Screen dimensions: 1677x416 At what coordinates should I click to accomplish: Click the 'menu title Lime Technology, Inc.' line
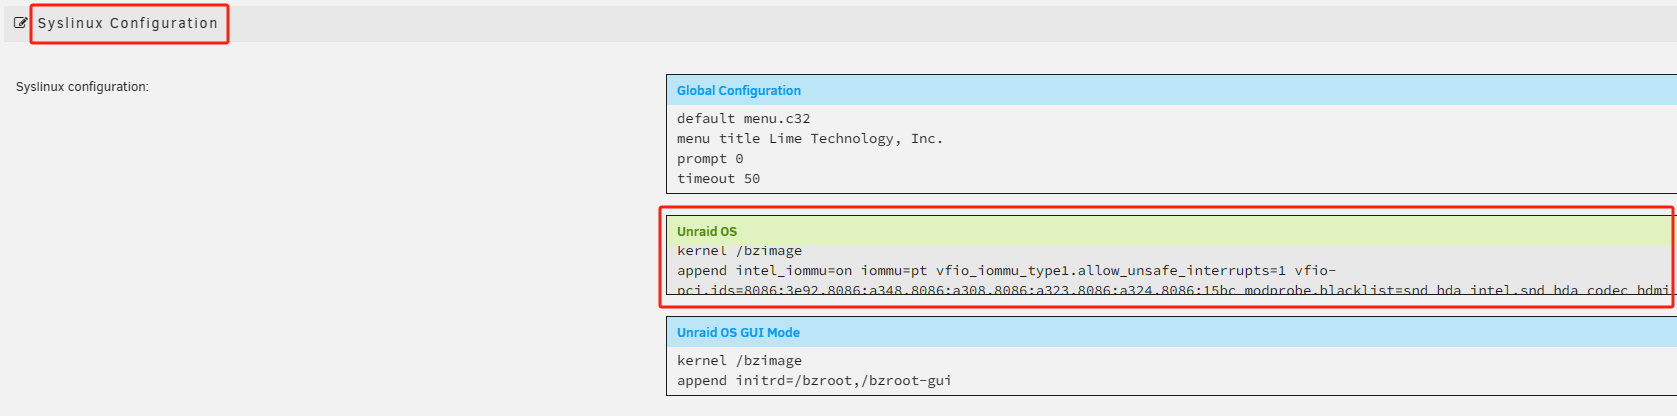(810, 139)
